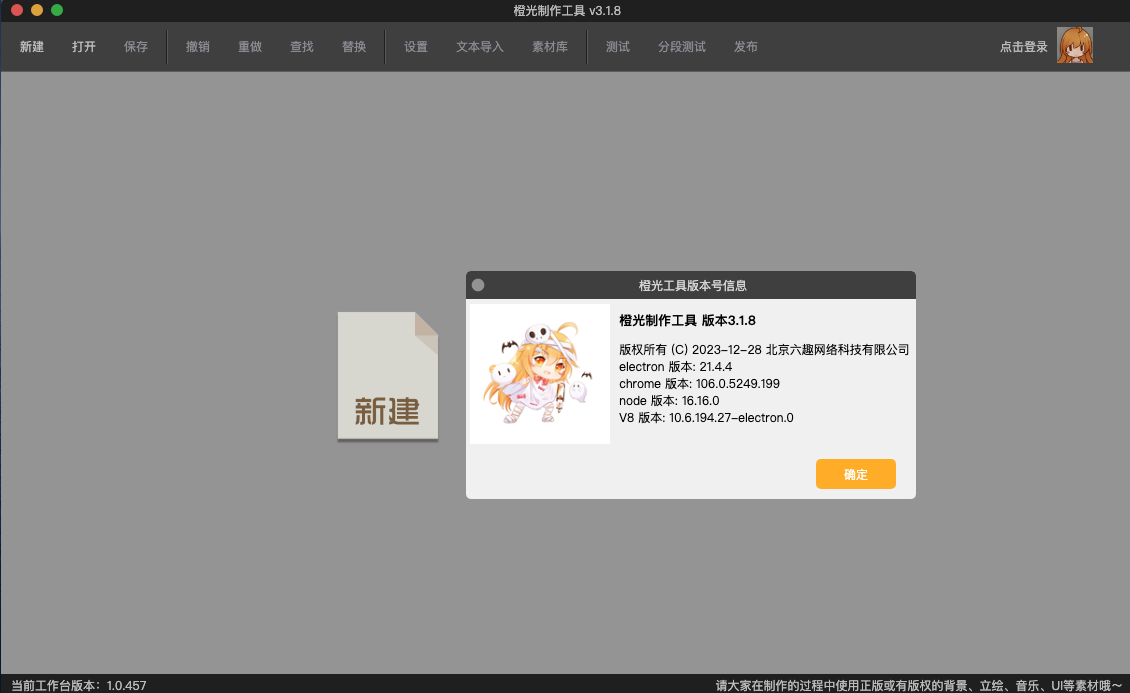
Task: Start 测试 from the toolbar
Action: pyautogui.click(x=618, y=47)
